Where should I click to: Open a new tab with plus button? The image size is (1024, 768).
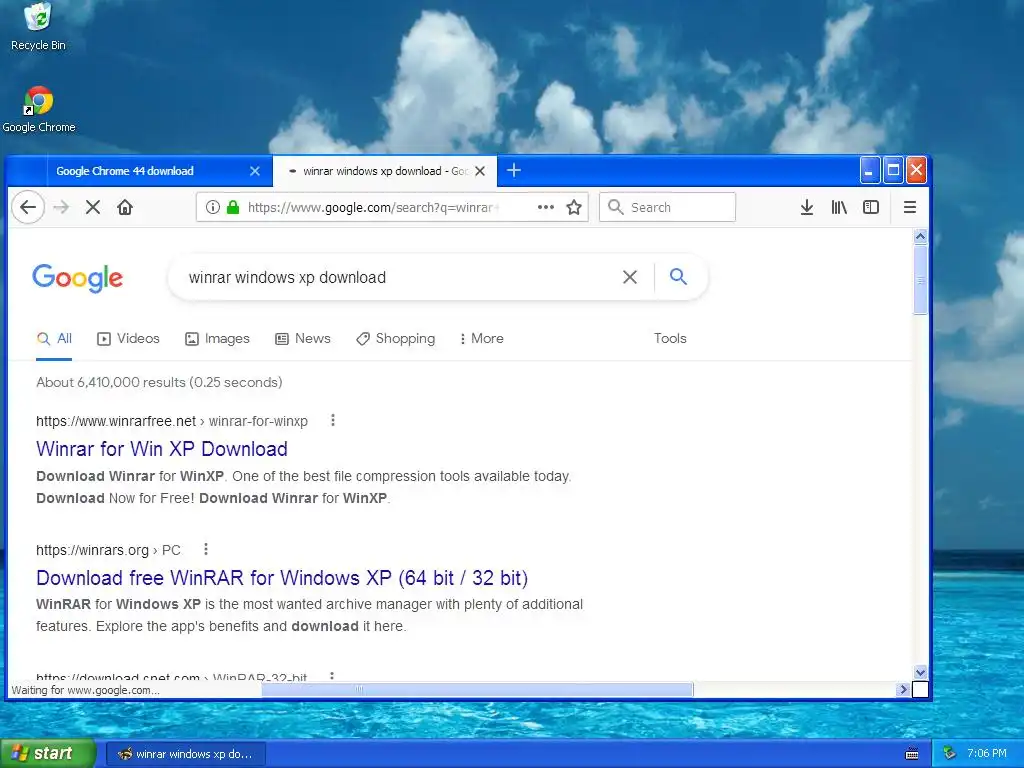[514, 170]
